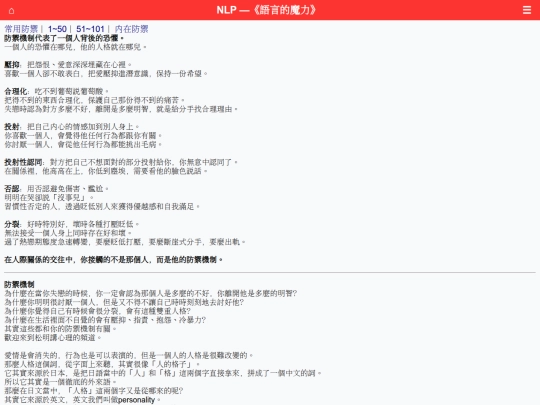Click the line starting 它其實來源於日本
The height and width of the screenshot is (405, 540).
[x=163, y=373]
